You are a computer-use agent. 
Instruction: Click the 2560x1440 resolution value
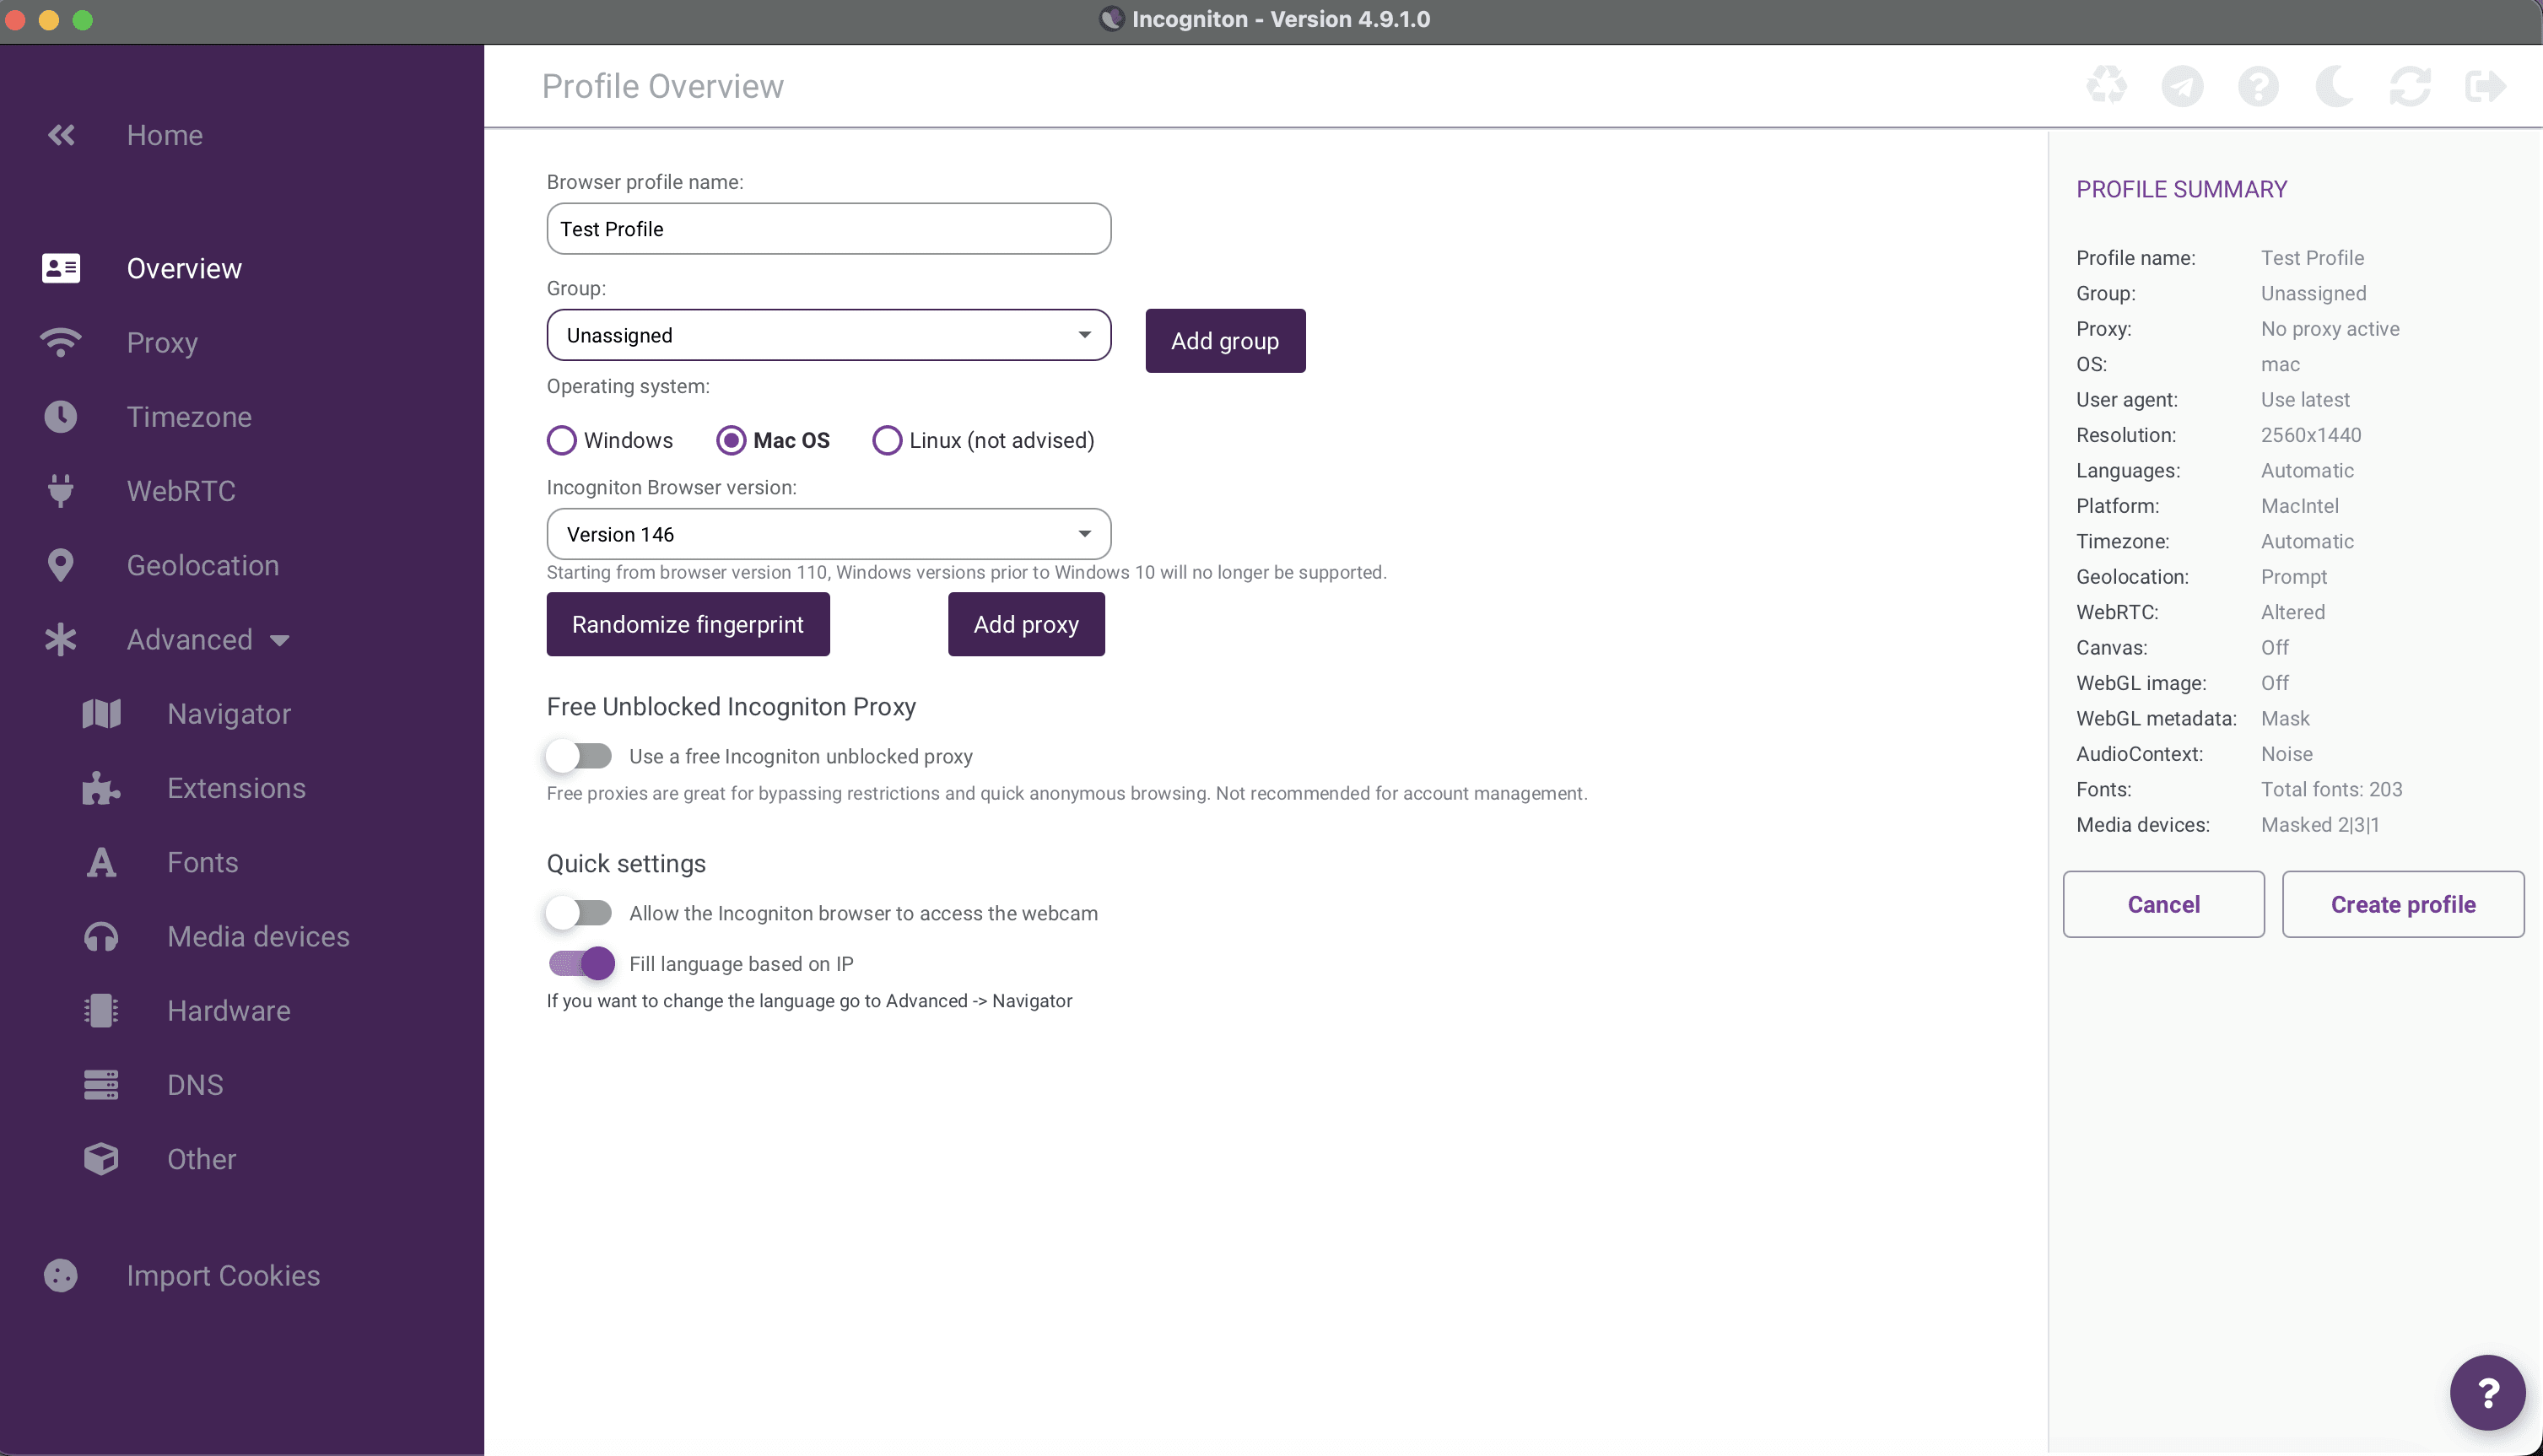pos(2311,435)
